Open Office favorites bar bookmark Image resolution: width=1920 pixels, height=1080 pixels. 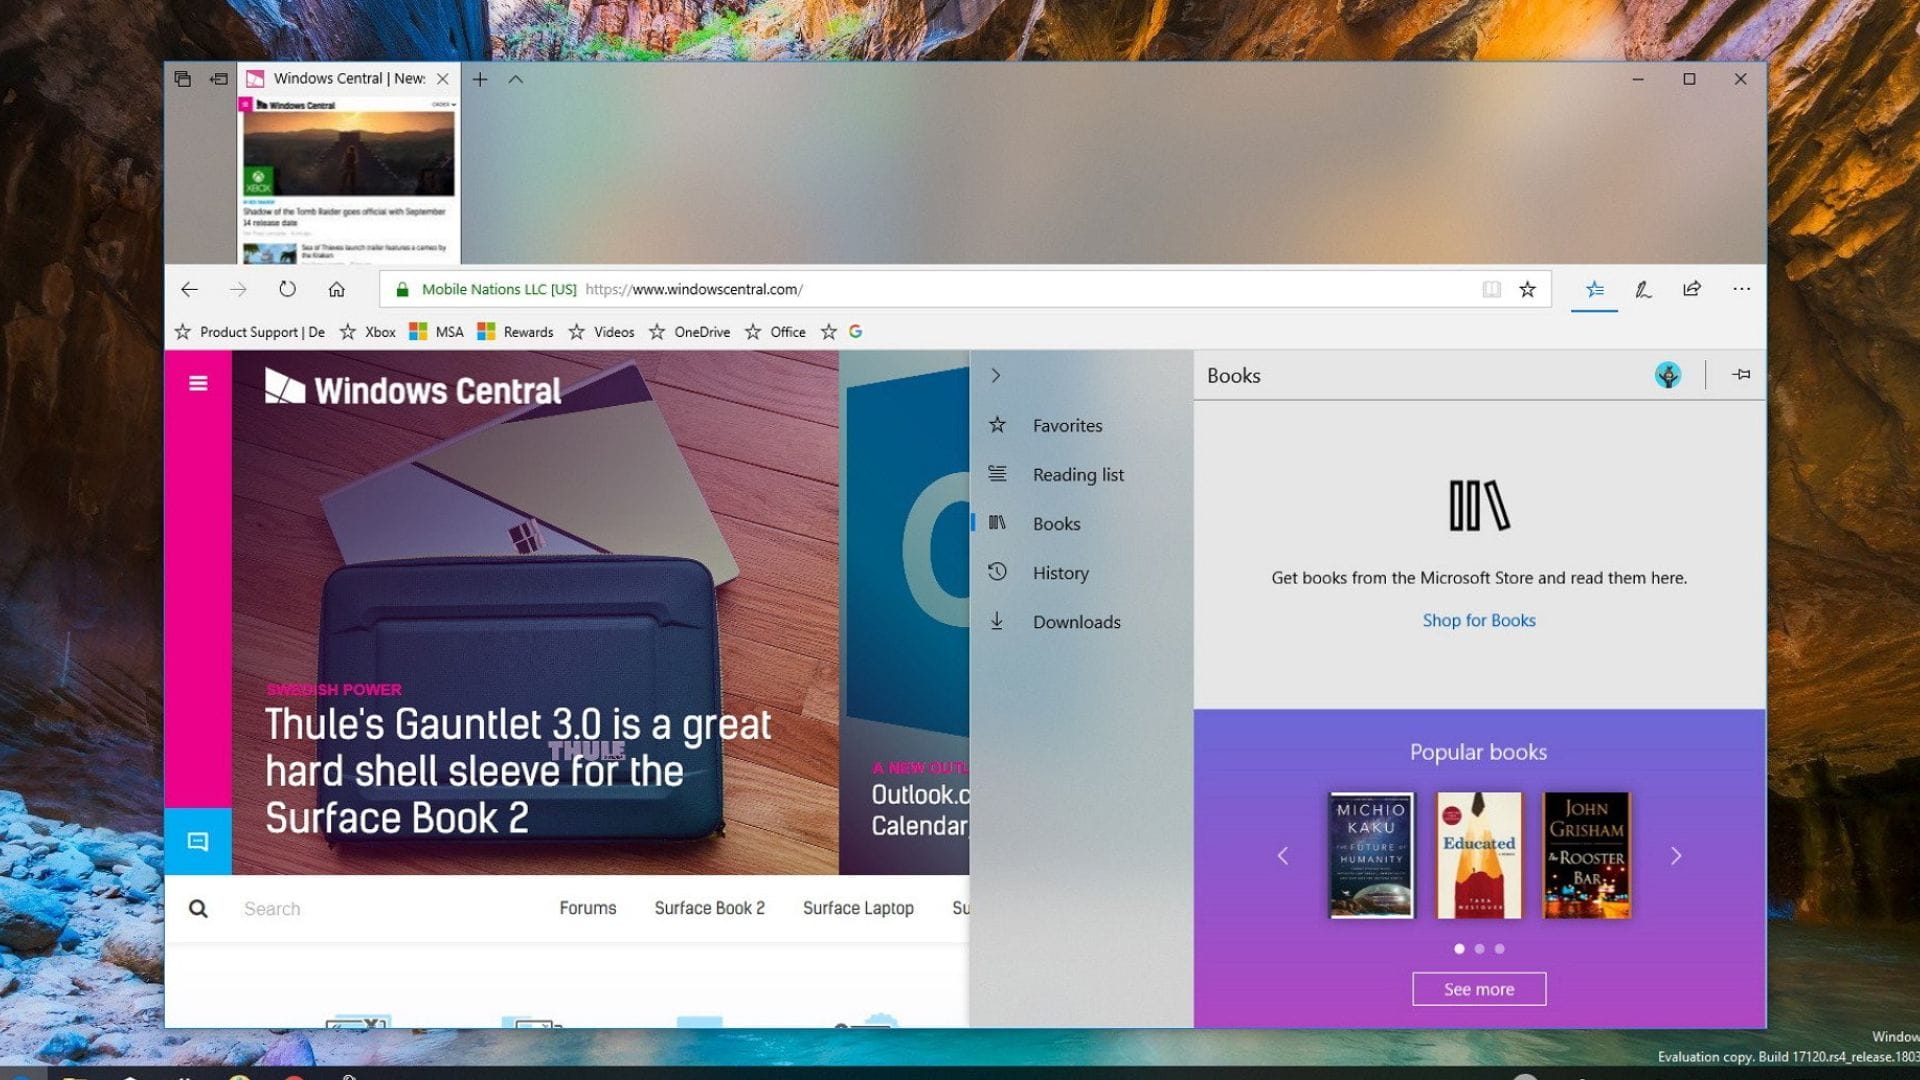point(775,332)
